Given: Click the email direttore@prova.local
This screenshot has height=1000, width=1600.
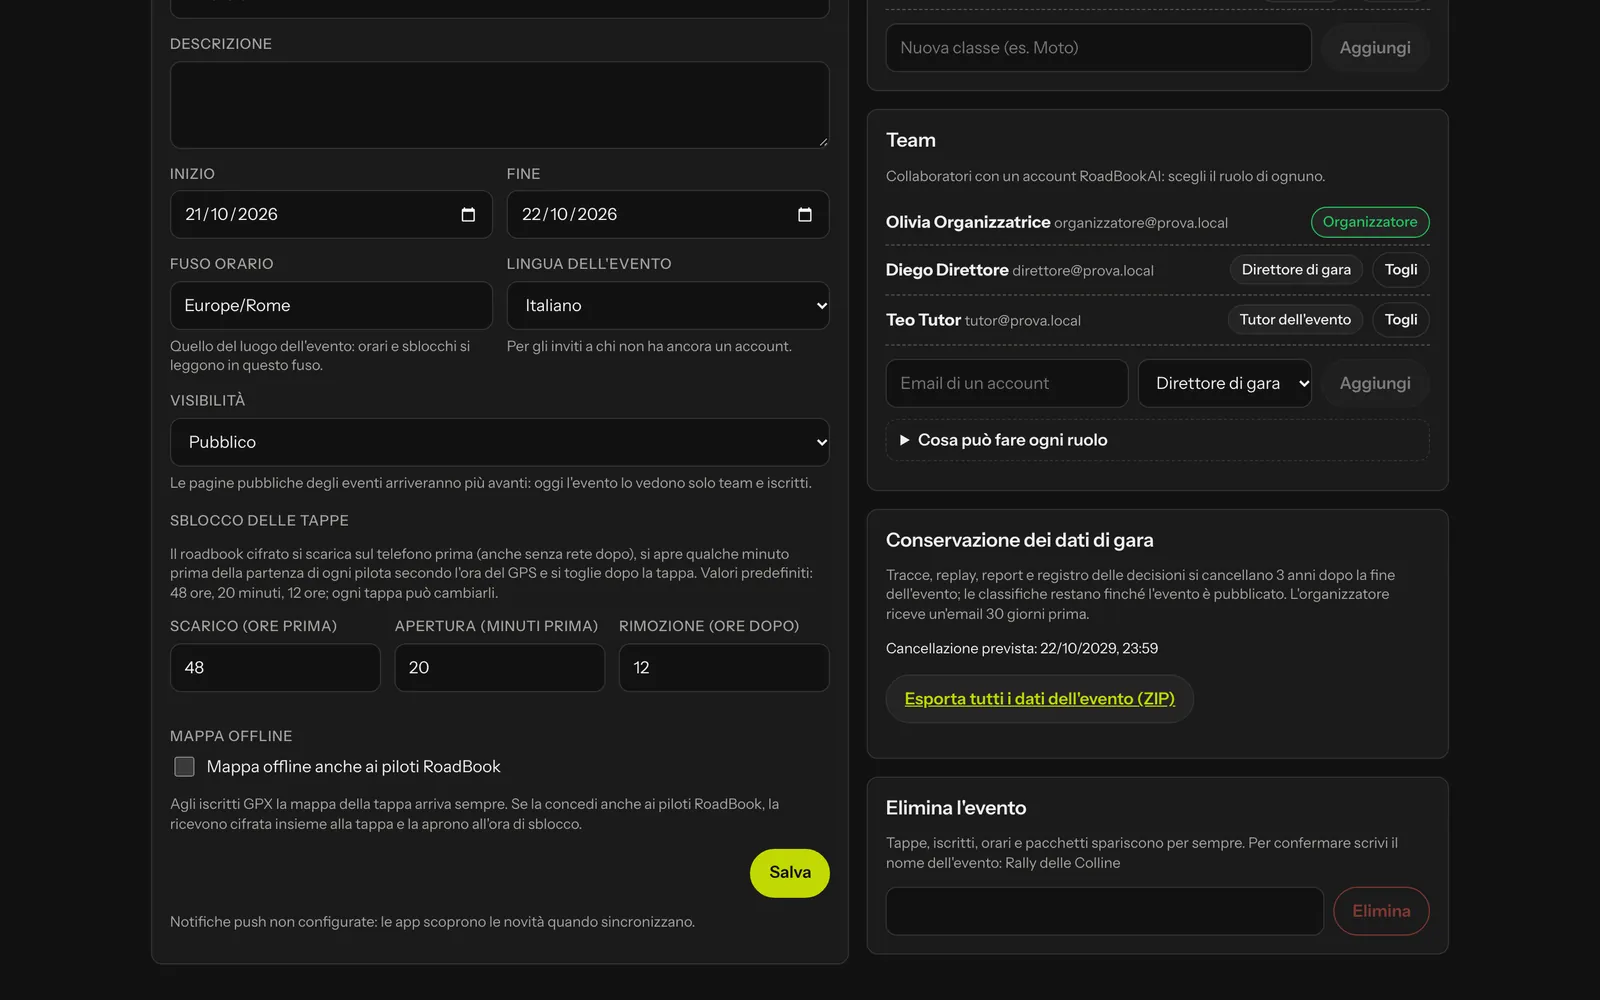Looking at the screenshot, I should pos(1083,271).
